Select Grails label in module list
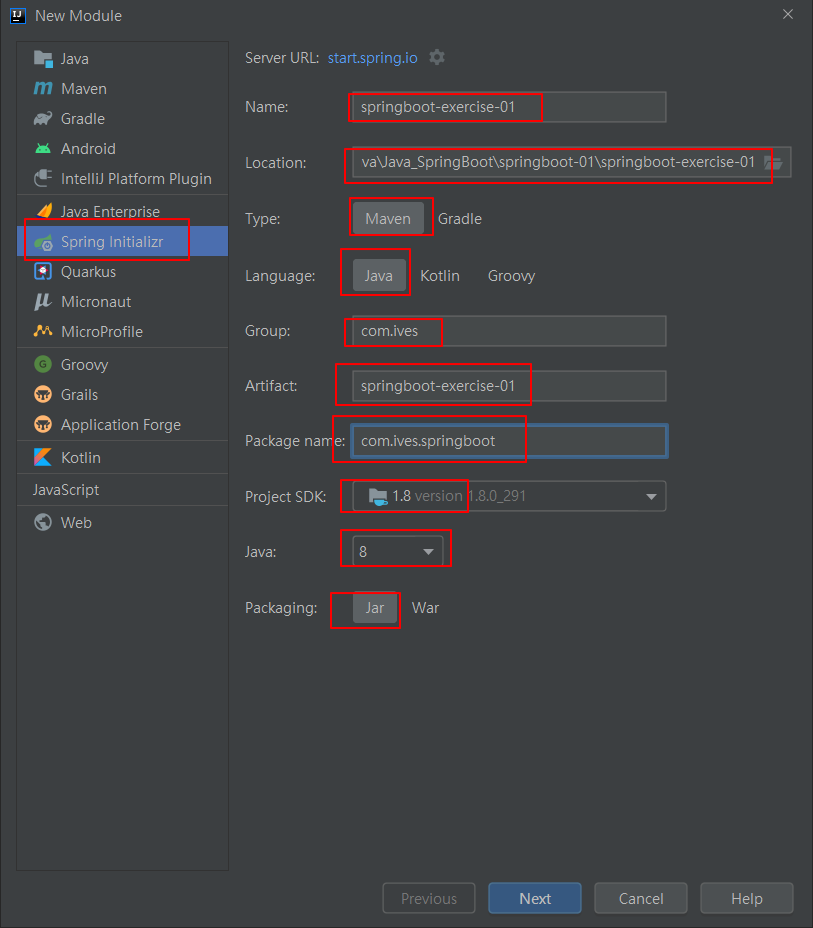Viewport: 813px width, 928px height. coord(79,395)
